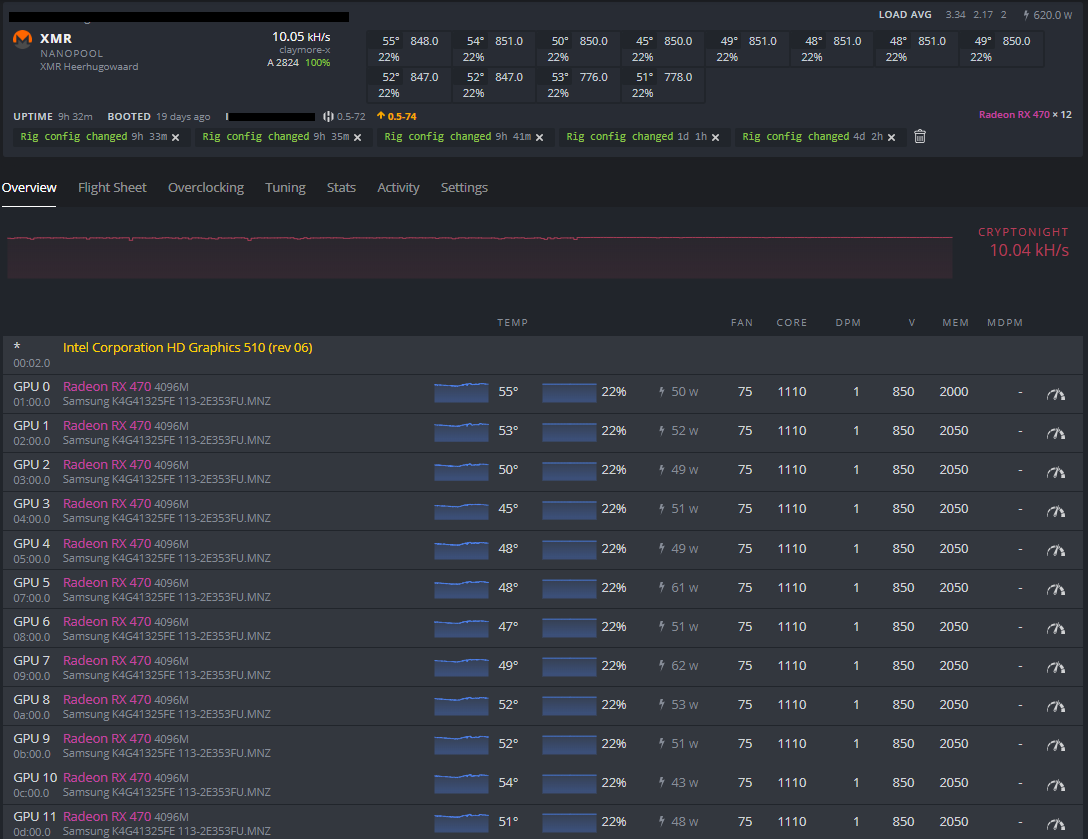Click Intel Corporation HD Graphics 510 entry
Image resolution: width=1088 pixels, height=839 pixels.
(187, 347)
